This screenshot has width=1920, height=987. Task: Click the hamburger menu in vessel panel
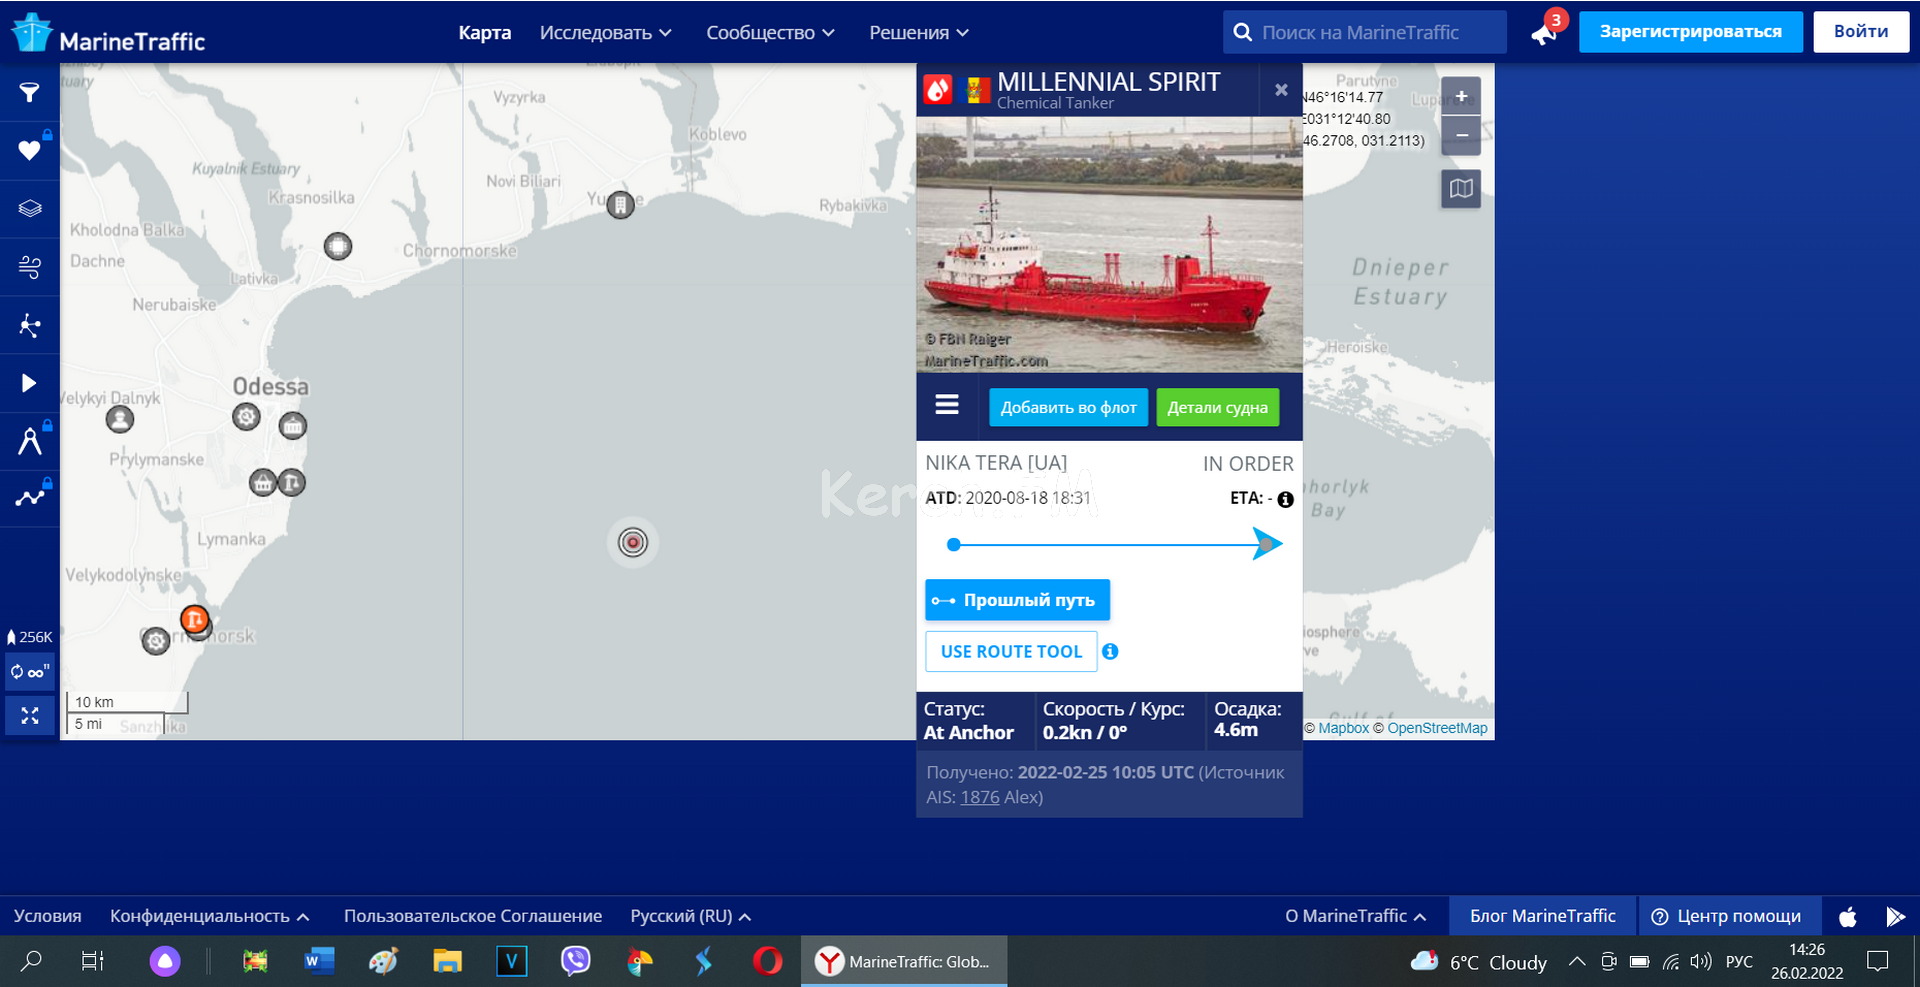point(946,405)
